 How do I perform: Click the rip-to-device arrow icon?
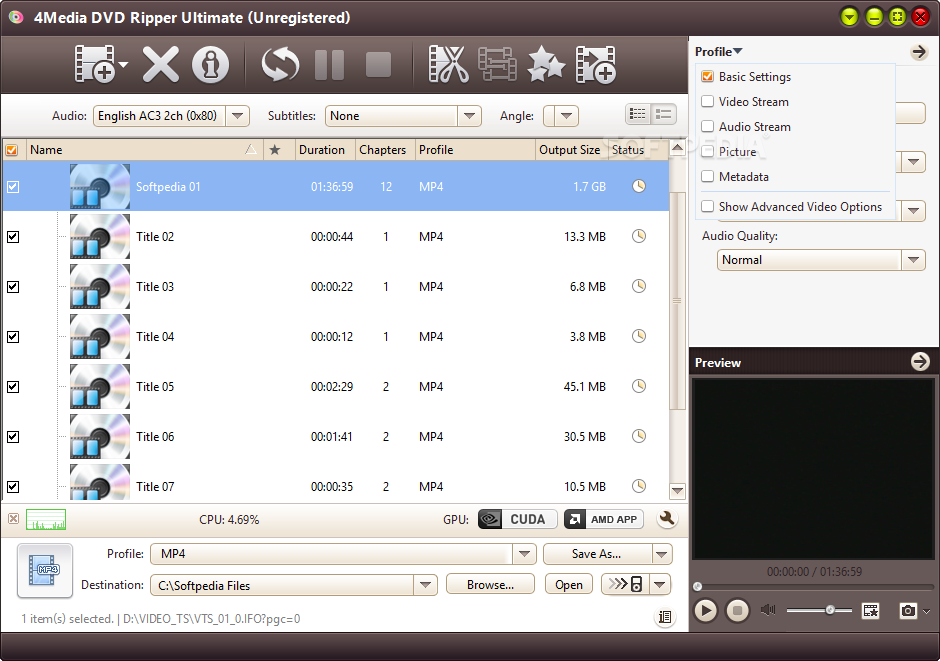(x=626, y=584)
